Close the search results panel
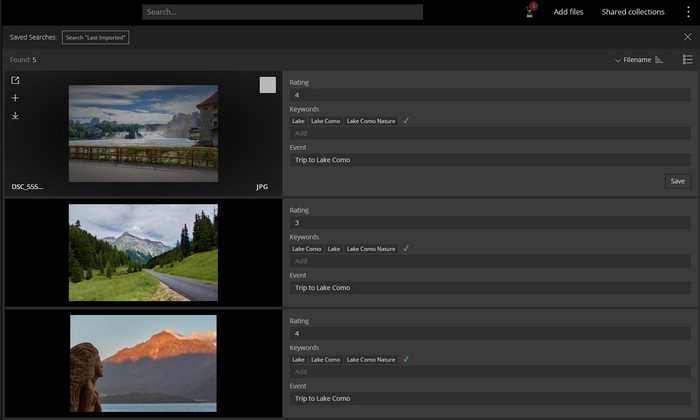 687,37
